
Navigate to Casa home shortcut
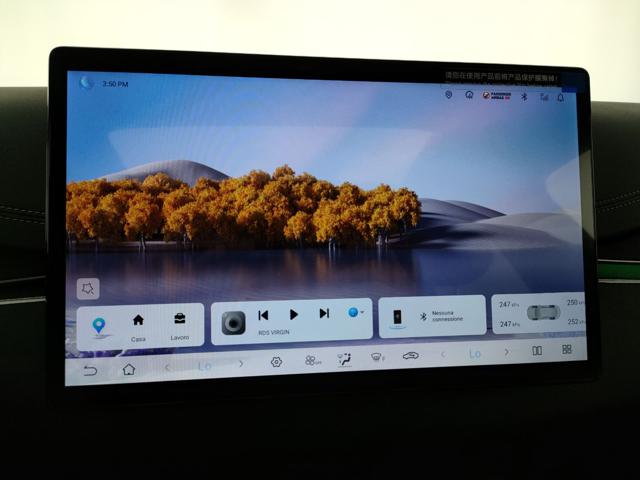pos(138,323)
